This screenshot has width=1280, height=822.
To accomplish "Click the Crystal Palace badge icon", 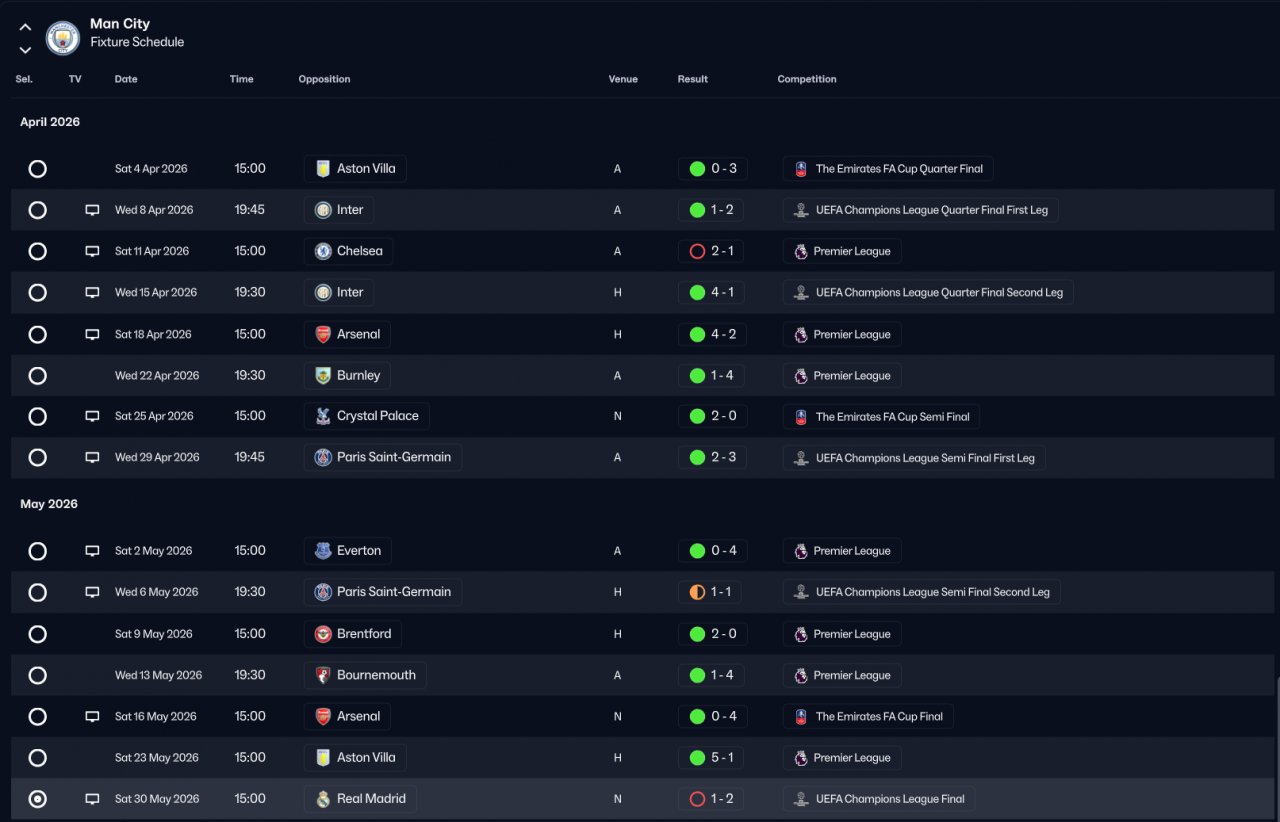I will point(323,416).
